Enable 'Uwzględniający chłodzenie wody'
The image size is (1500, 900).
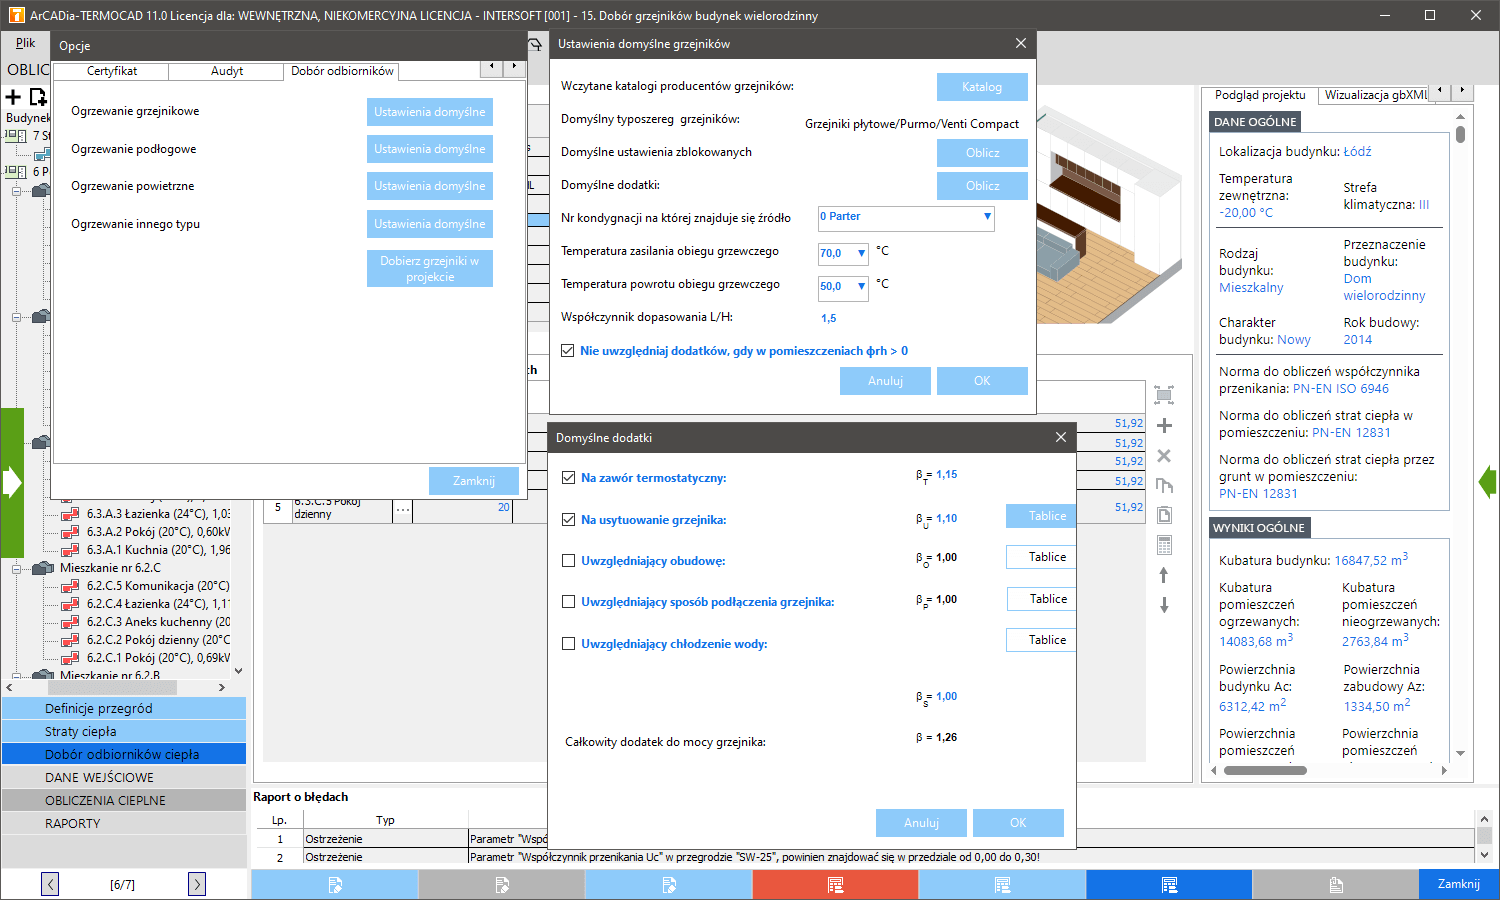pyautogui.click(x=569, y=644)
